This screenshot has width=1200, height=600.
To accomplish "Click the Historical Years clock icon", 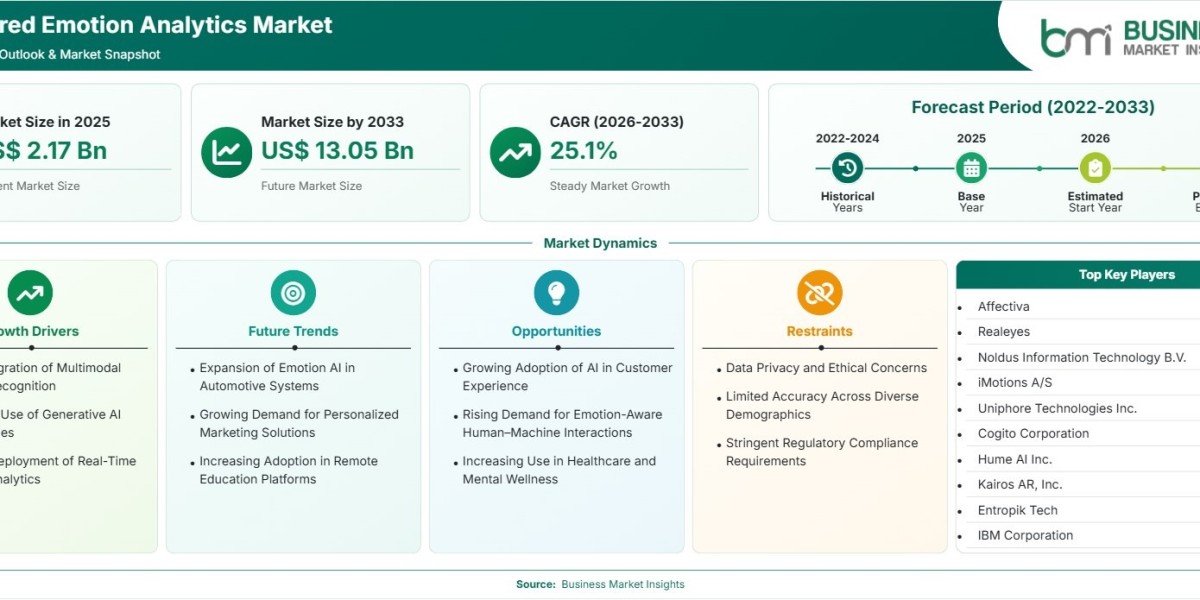I will (847, 168).
